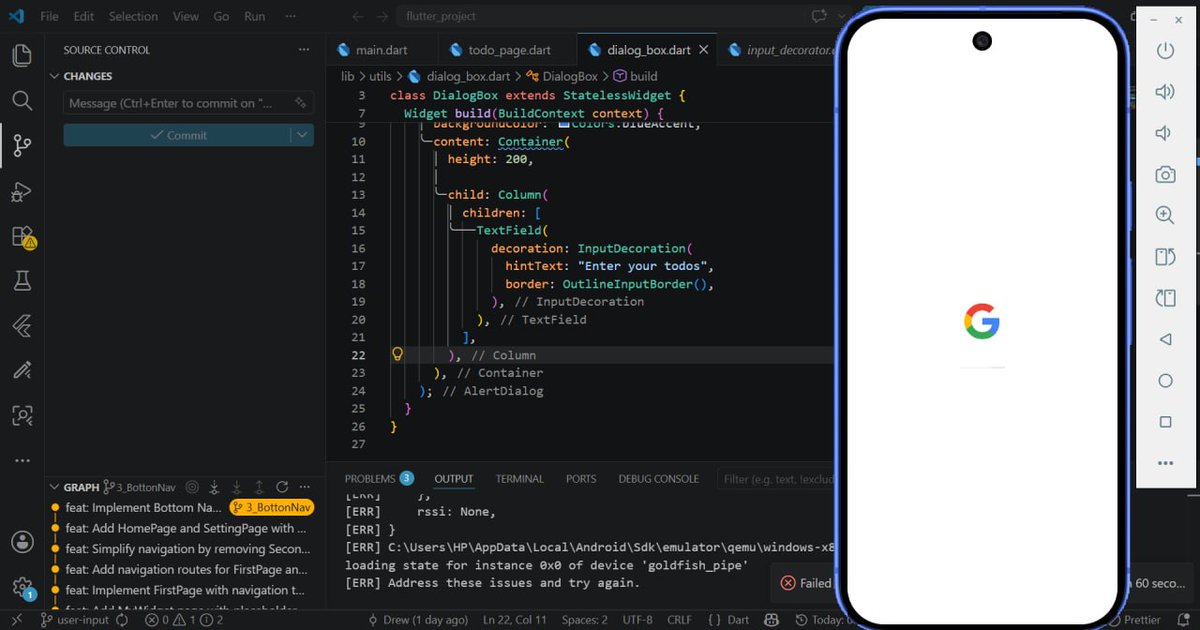This screenshot has width=1200, height=630.
Task: Open the Explorer view in activity bar
Action: pyautogui.click(x=22, y=55)
